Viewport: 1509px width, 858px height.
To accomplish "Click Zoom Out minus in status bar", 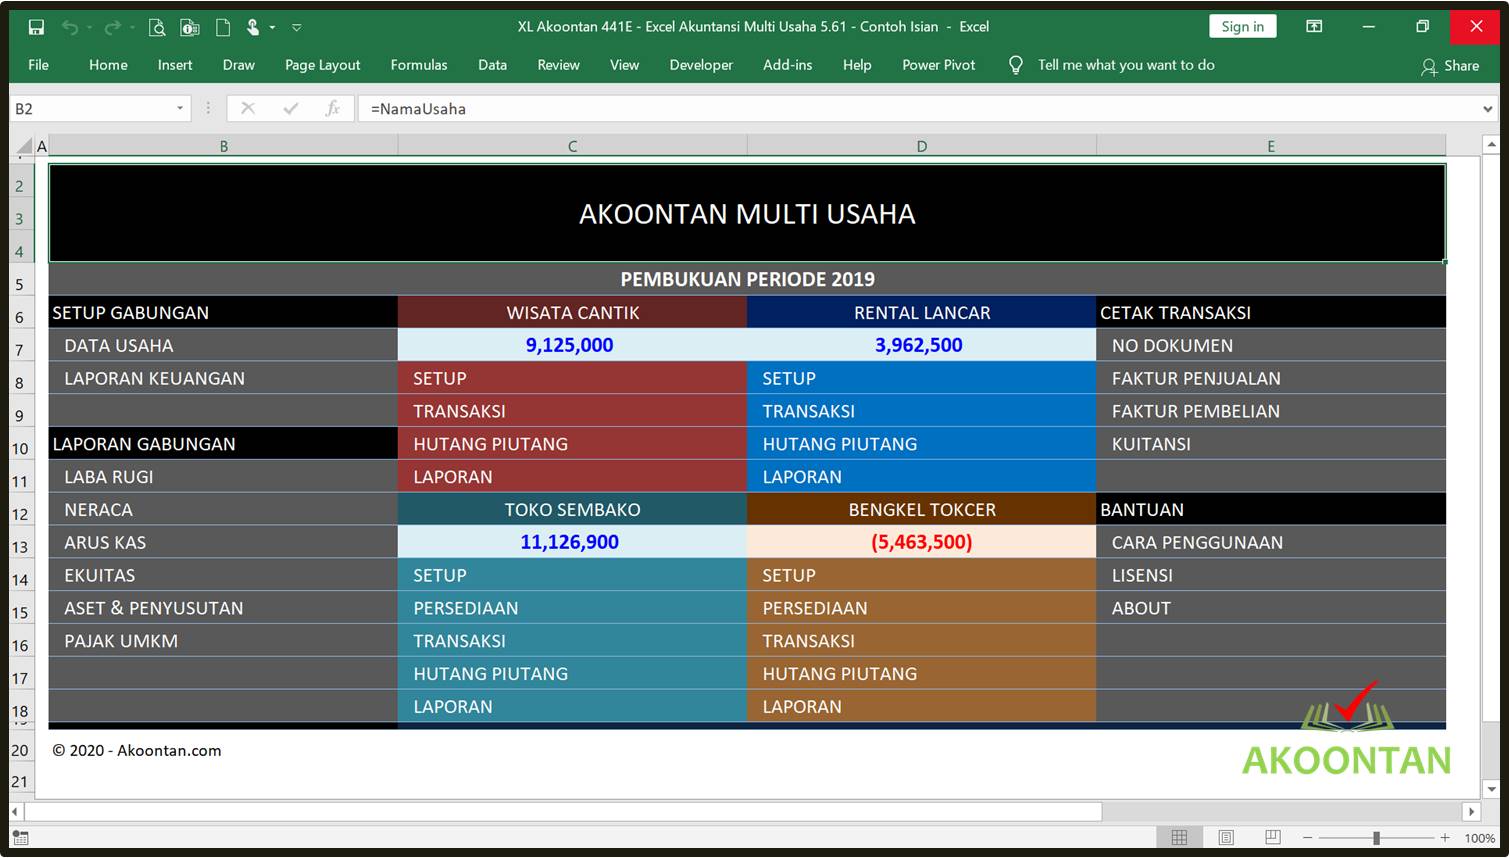I will [1307, 838].
